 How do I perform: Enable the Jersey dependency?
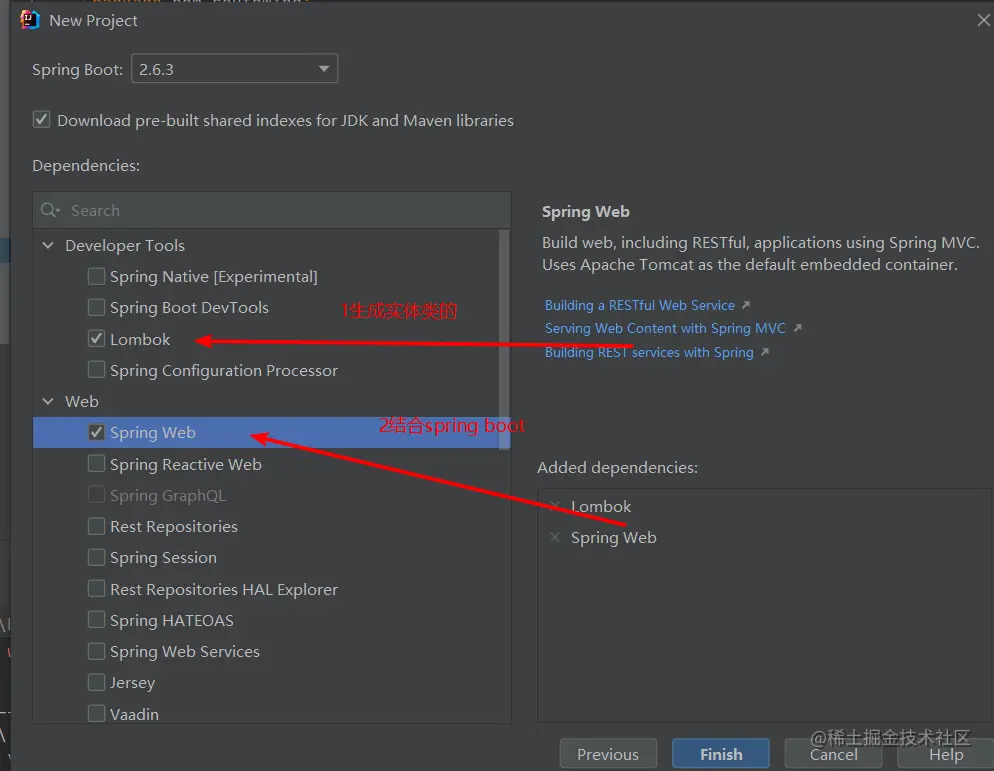[x=96, y=682]
